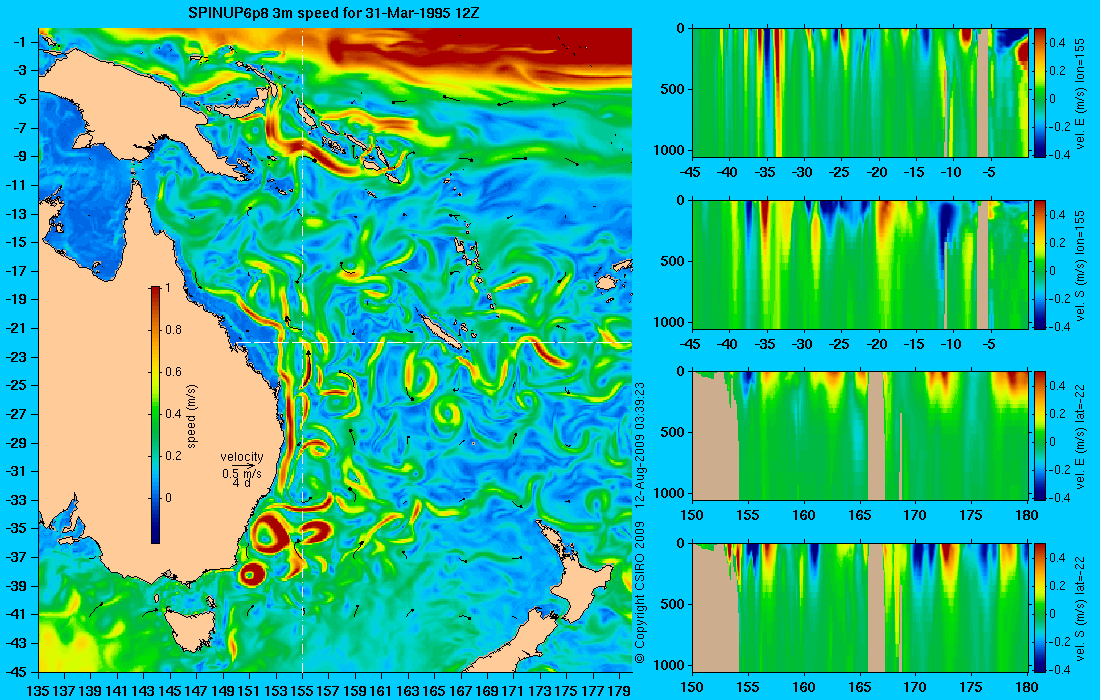Click the "-33" latitude tick on main map
This screenshot has width=1100, height=700.
coord(15,500)
